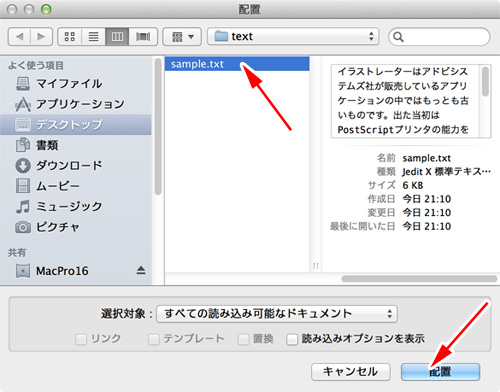Screen dimensions: 500x392
Task: Switch to Cover Flow view
Action: coord(143,36)
